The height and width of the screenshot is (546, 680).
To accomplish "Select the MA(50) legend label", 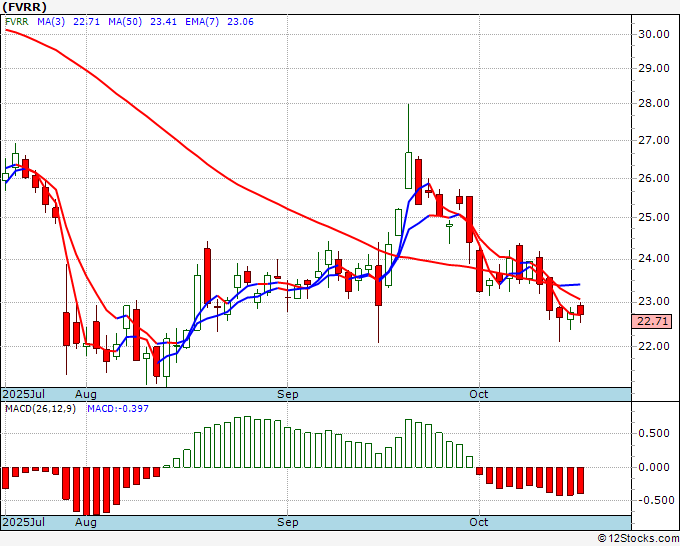I will [125, 22].
